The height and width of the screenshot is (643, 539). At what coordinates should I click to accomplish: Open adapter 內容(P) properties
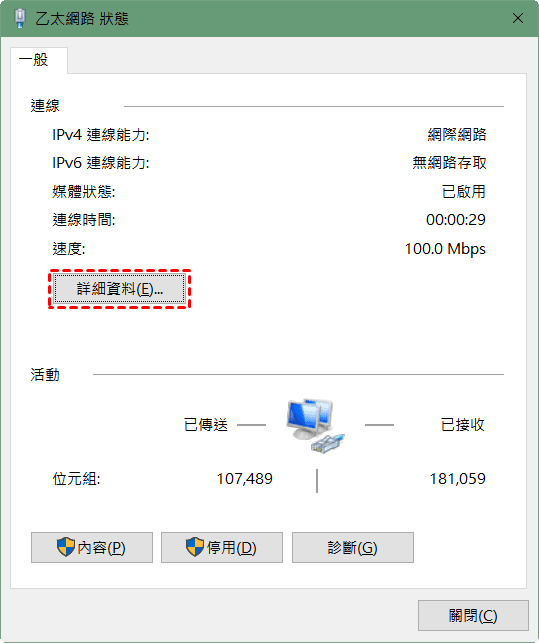point(92,547)
